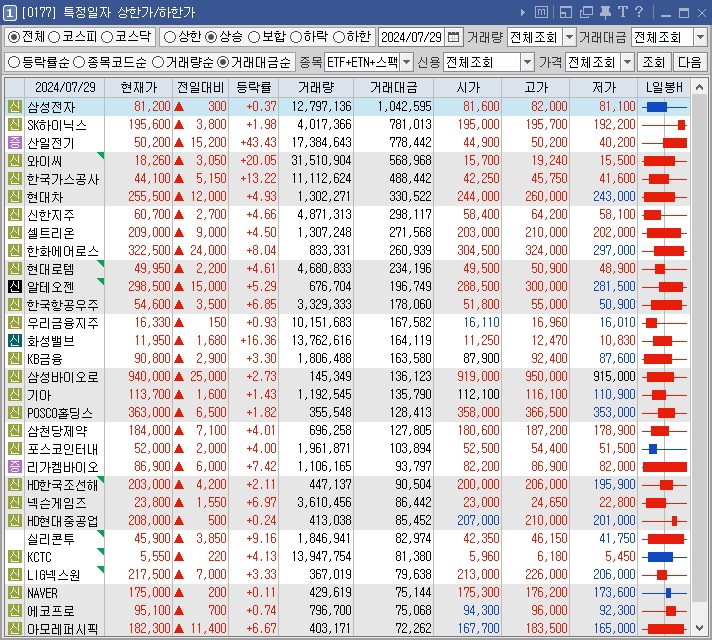This screenshot has height=640, width=712.
Task: Select the 상승 radio button
Action: (211, 37)
